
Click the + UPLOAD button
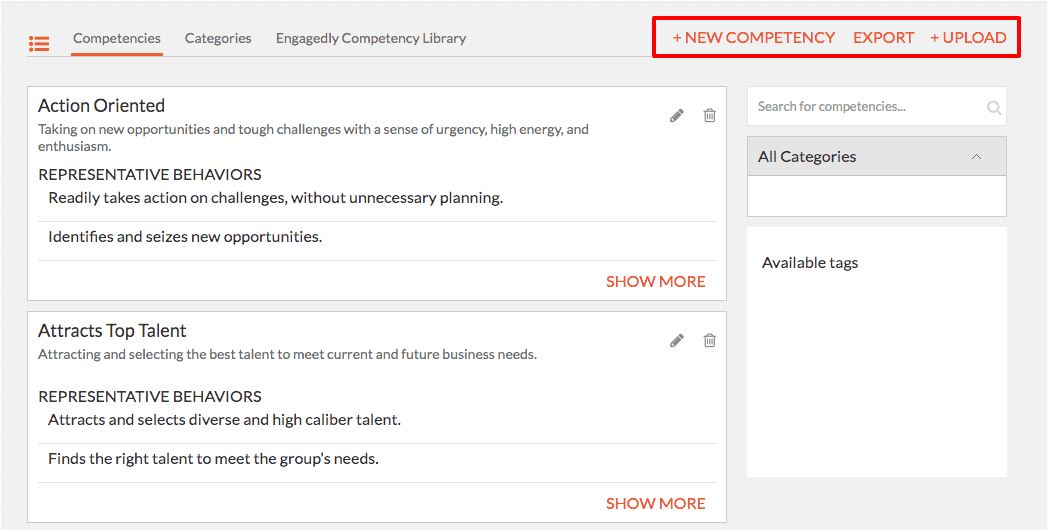click(x=968, y=37)
